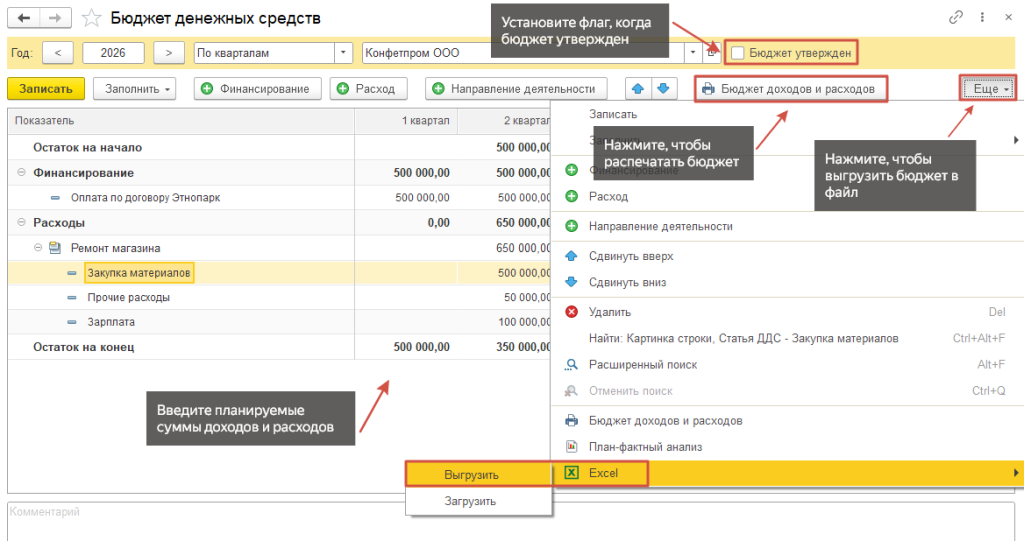Click the back arrow navigation icon

click(24, 18)
